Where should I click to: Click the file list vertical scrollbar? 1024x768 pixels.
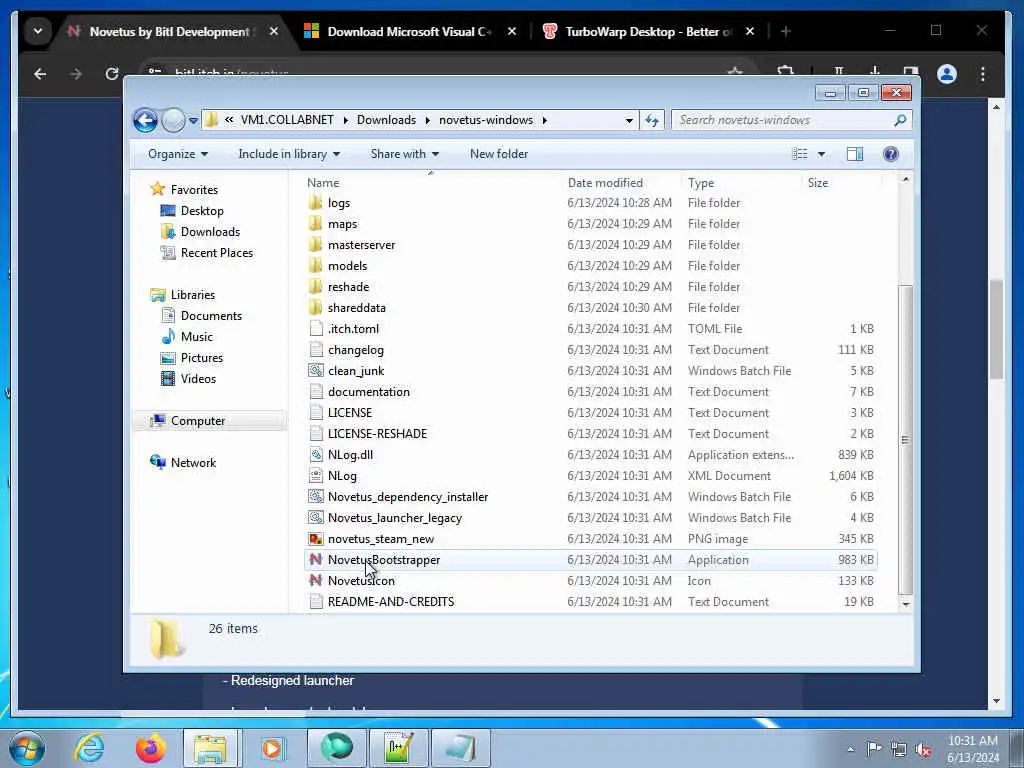click(x=905, y=440)
